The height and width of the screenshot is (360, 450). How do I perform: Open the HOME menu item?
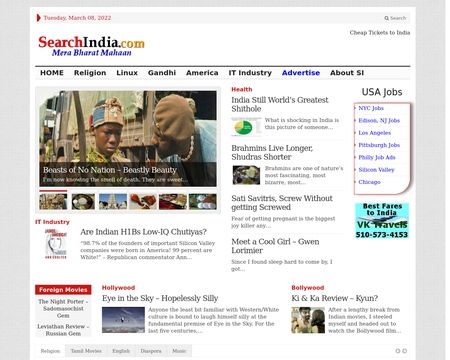tap(52, 73)
